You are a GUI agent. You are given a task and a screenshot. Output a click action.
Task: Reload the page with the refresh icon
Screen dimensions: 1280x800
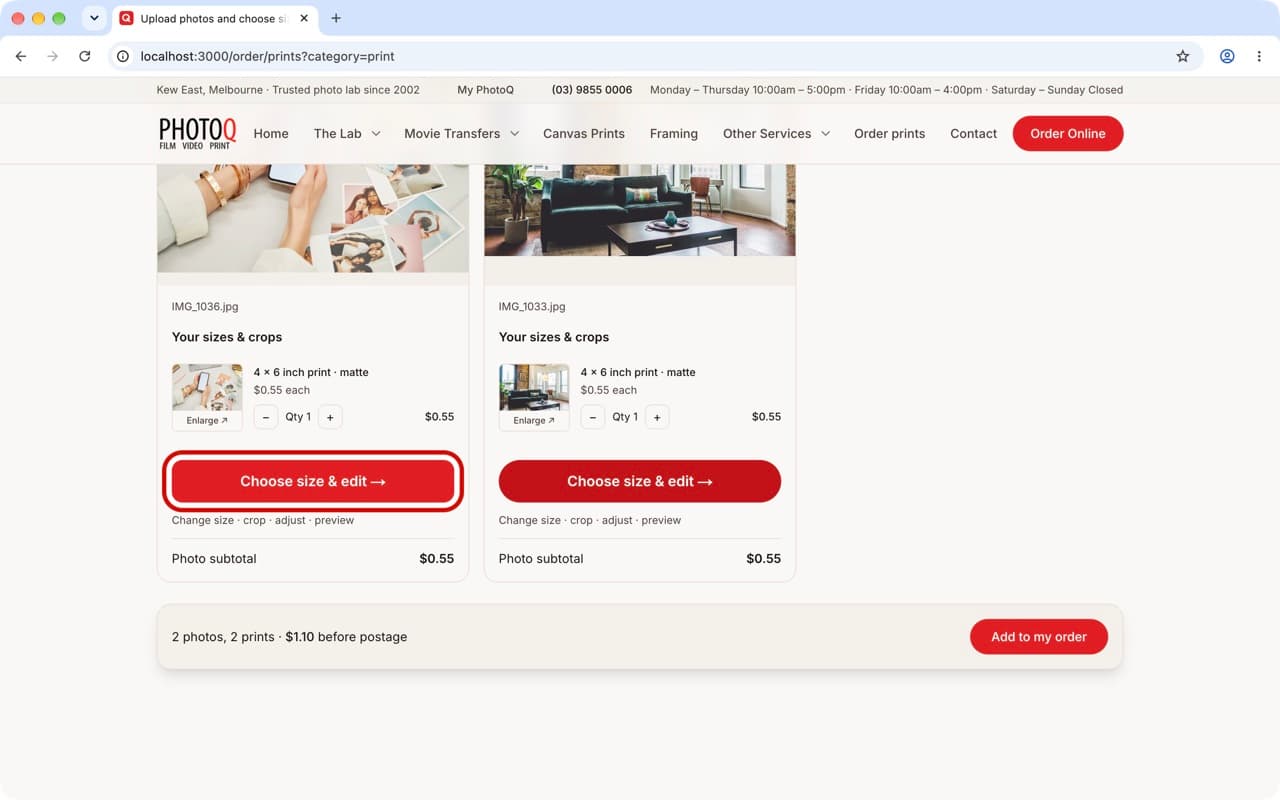point(85,56)
